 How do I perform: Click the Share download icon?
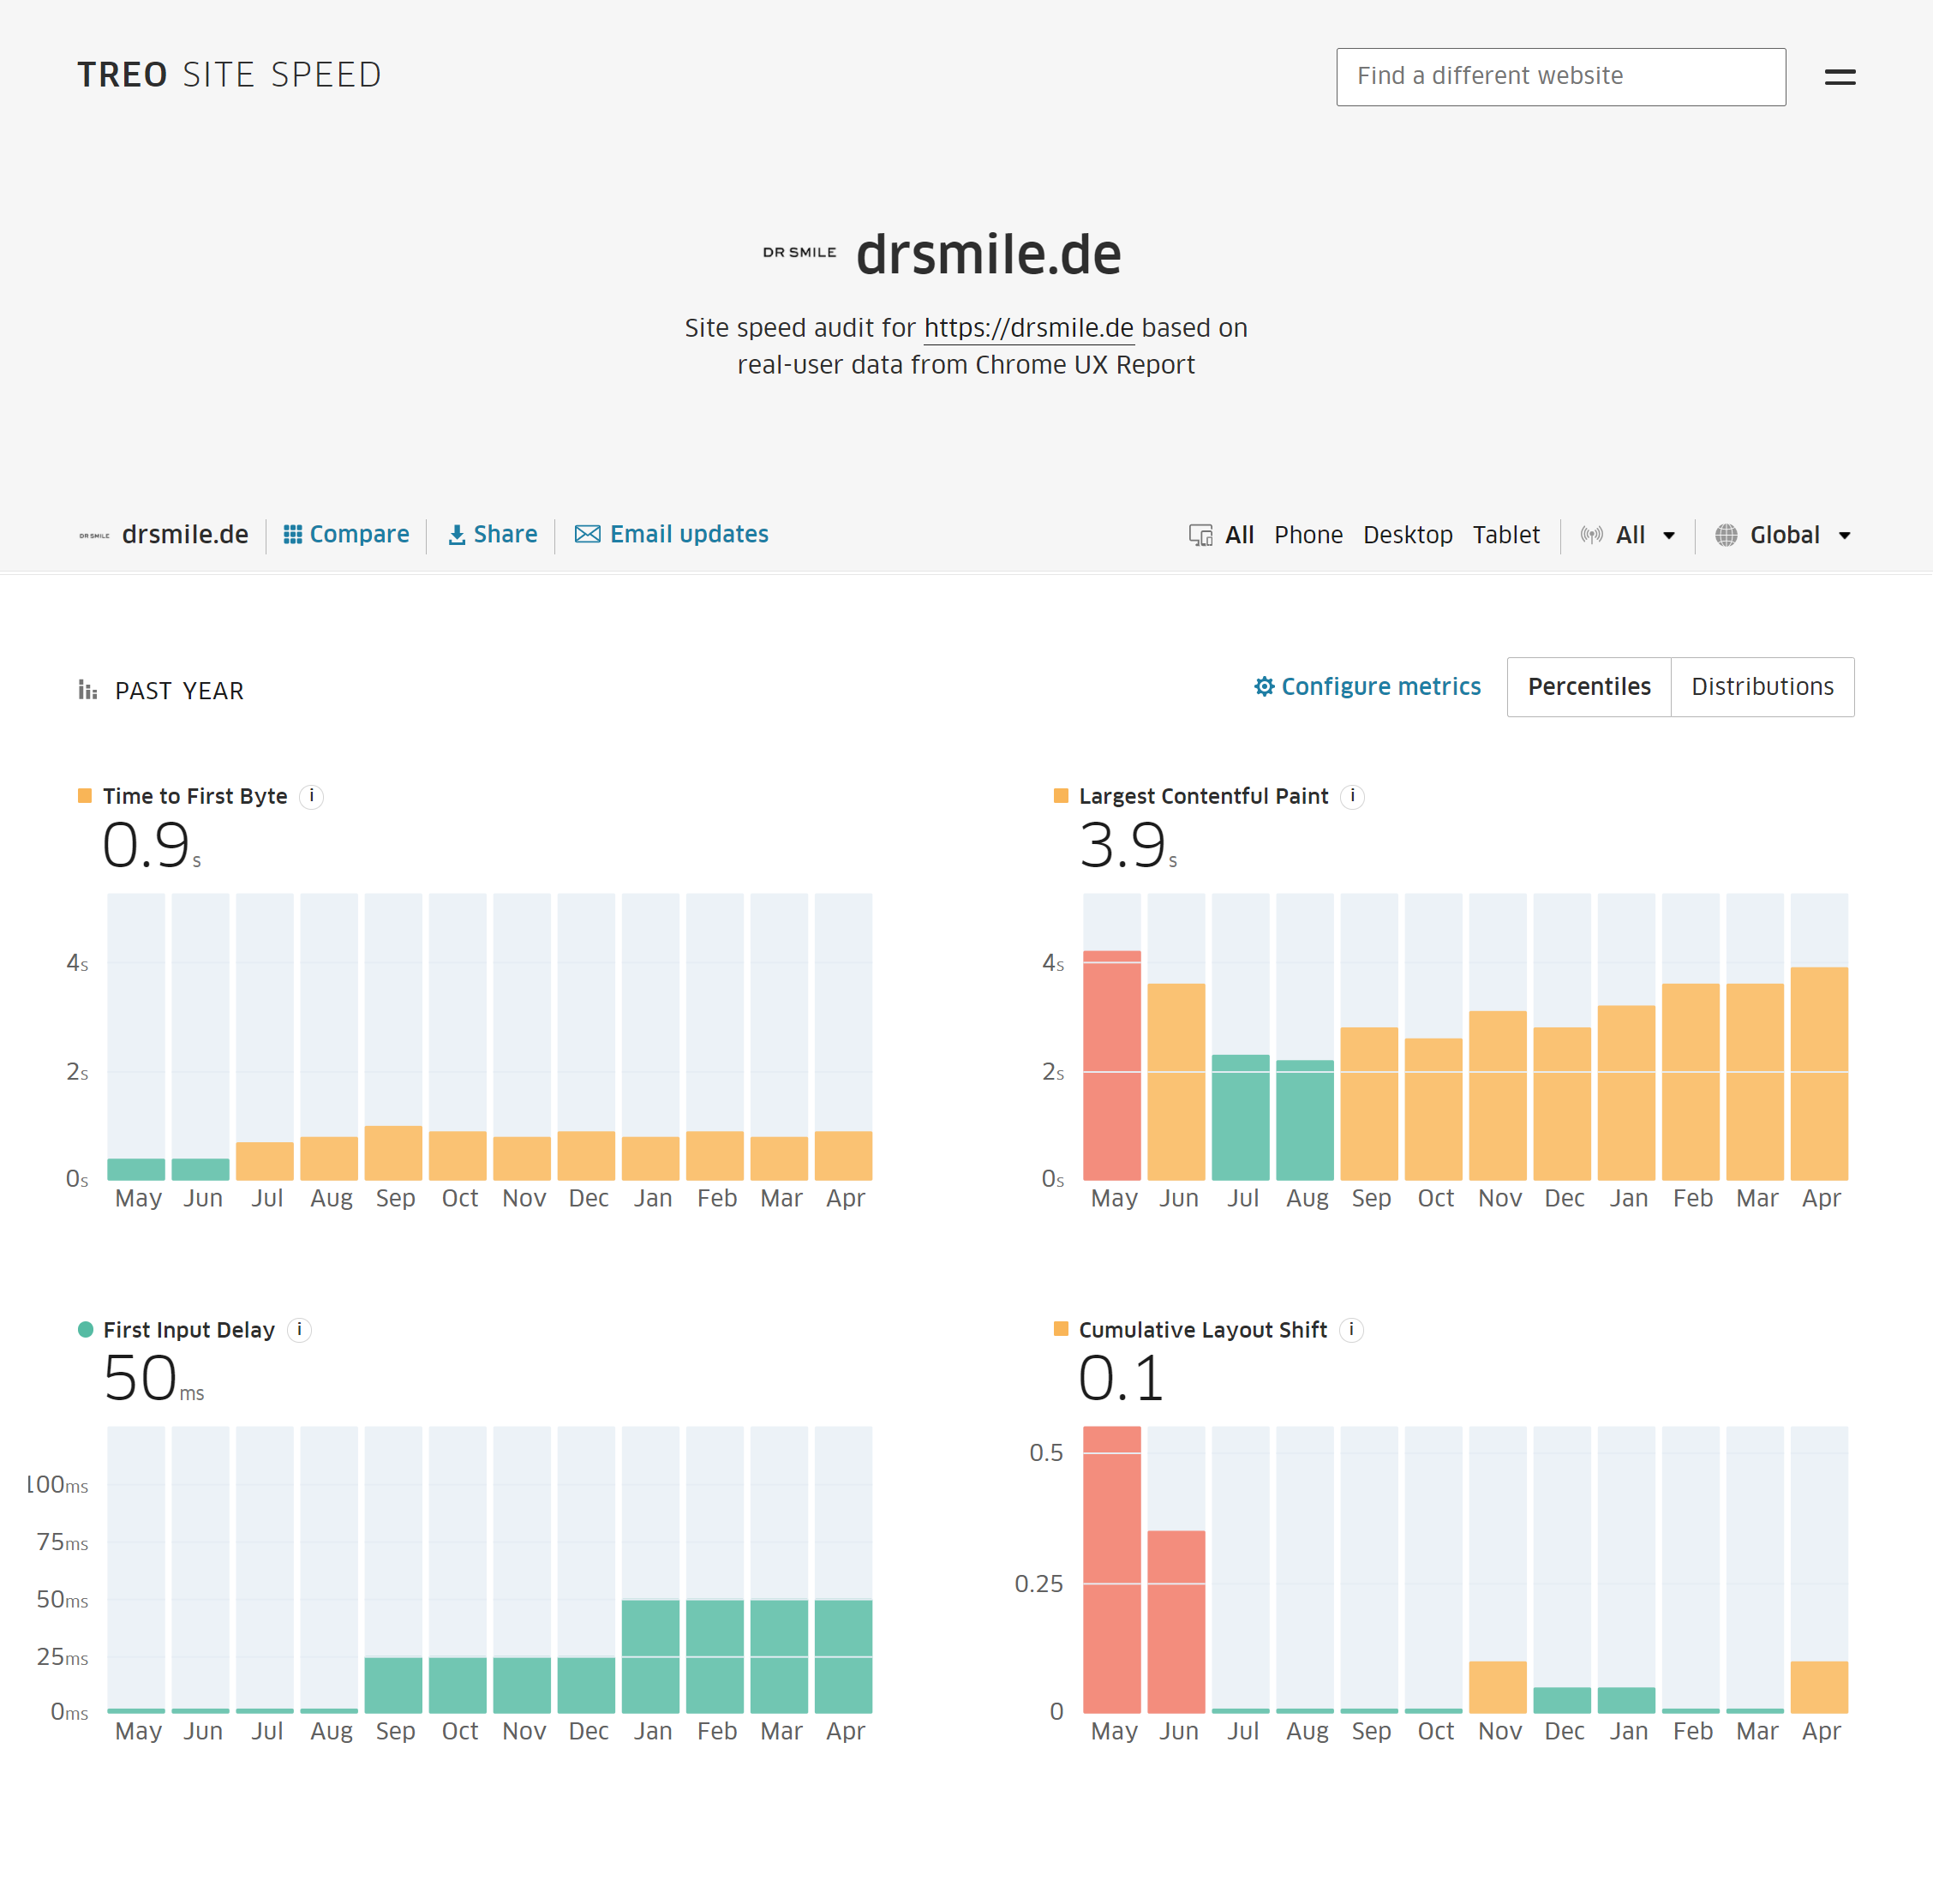click(458, 536)
